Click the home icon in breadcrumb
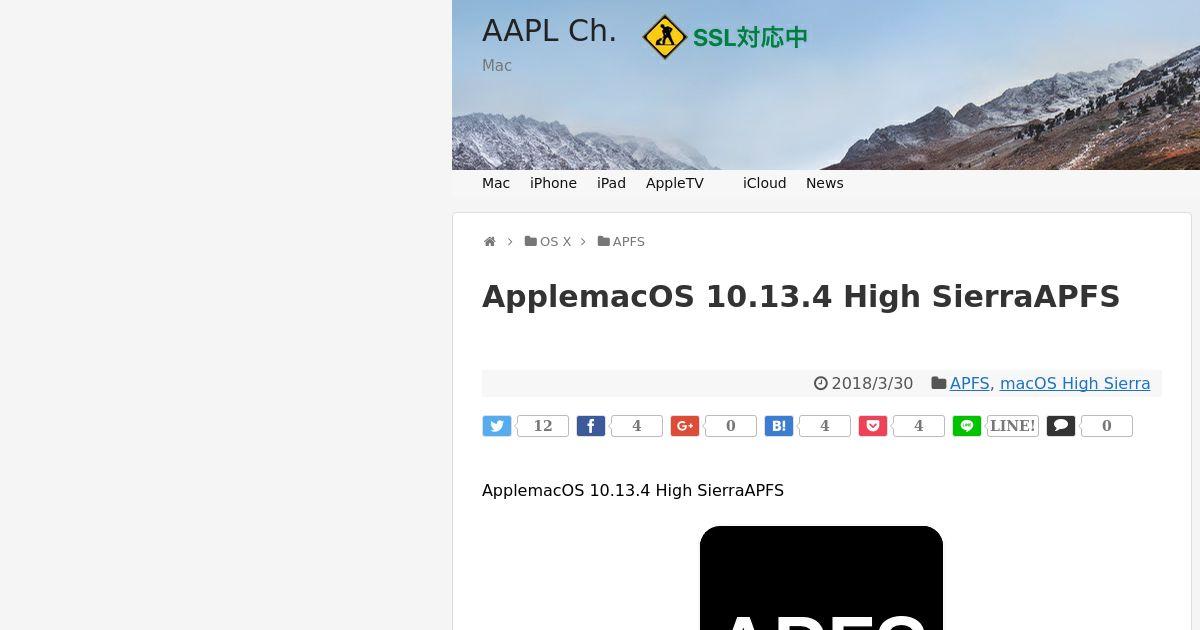This screenshot has height=630, width=1200. pos(490,242)
